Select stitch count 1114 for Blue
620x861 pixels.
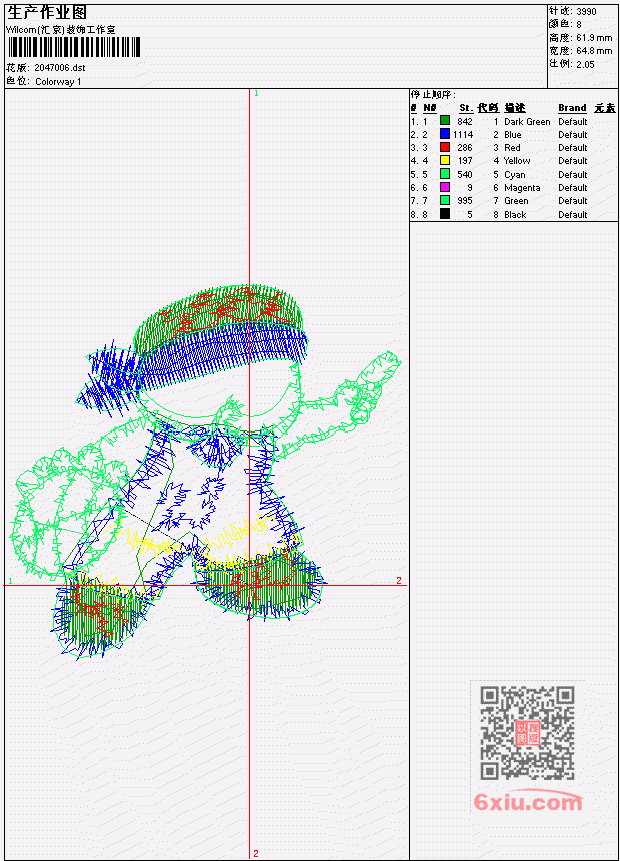(x=463, y=135)
